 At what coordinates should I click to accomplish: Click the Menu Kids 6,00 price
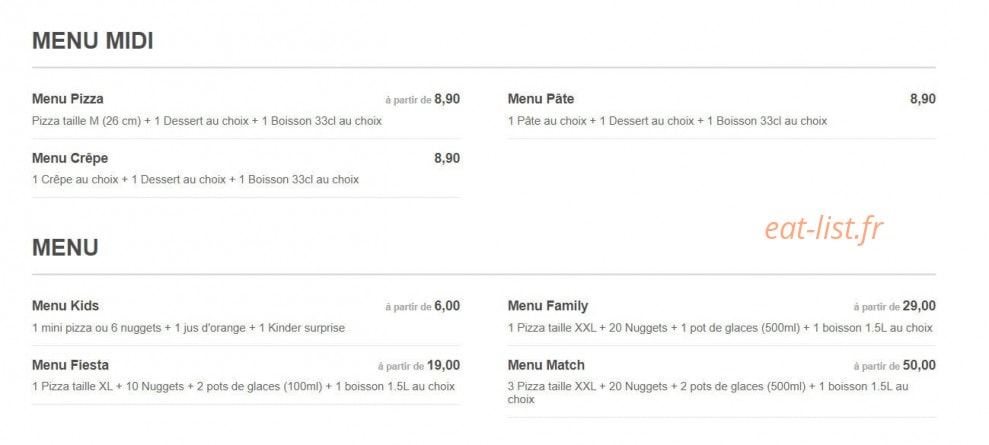[447, 306]
